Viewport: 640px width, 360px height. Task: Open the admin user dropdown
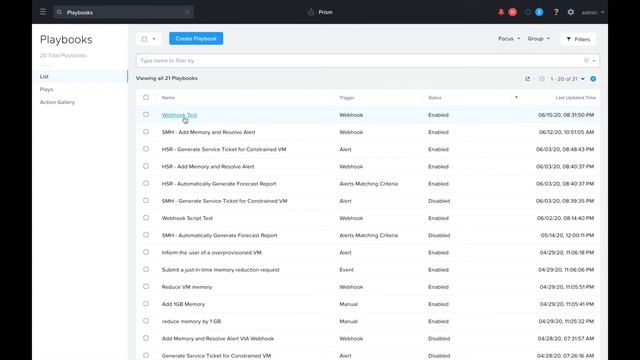593,12
